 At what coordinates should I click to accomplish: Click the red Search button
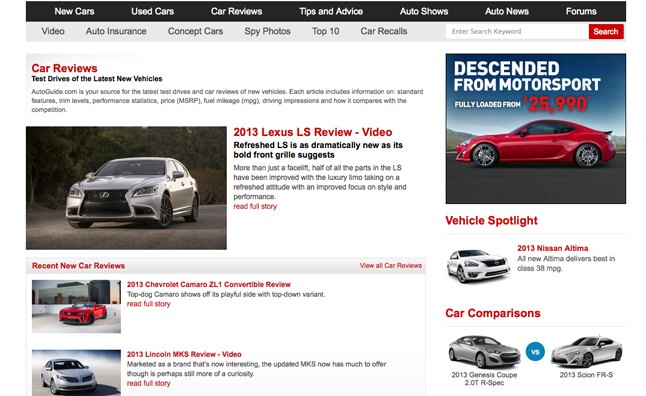[606, 31]
